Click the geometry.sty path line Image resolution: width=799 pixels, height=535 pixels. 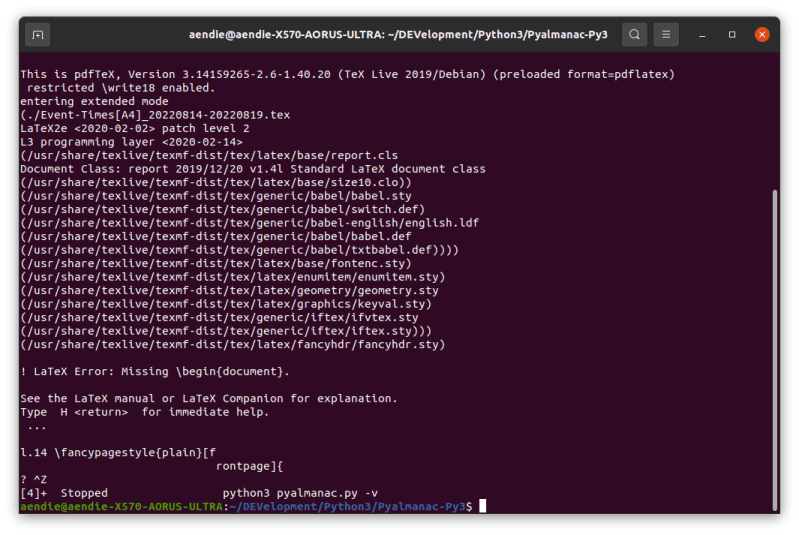[229, 290]
